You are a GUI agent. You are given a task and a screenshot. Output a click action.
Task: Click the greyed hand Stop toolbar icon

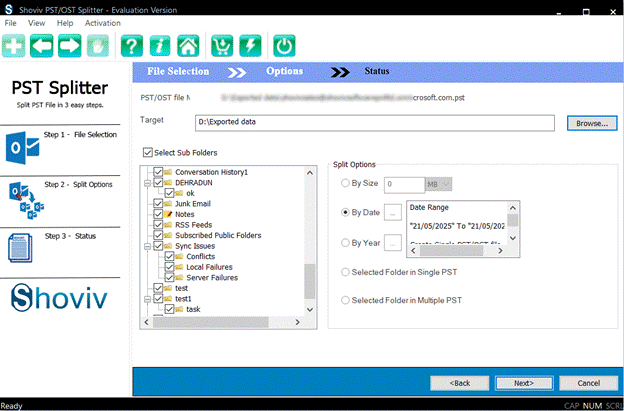point(98,46)
